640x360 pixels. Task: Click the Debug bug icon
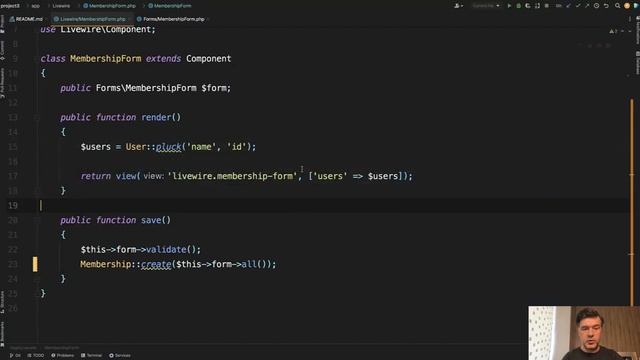tap(518, 6)
